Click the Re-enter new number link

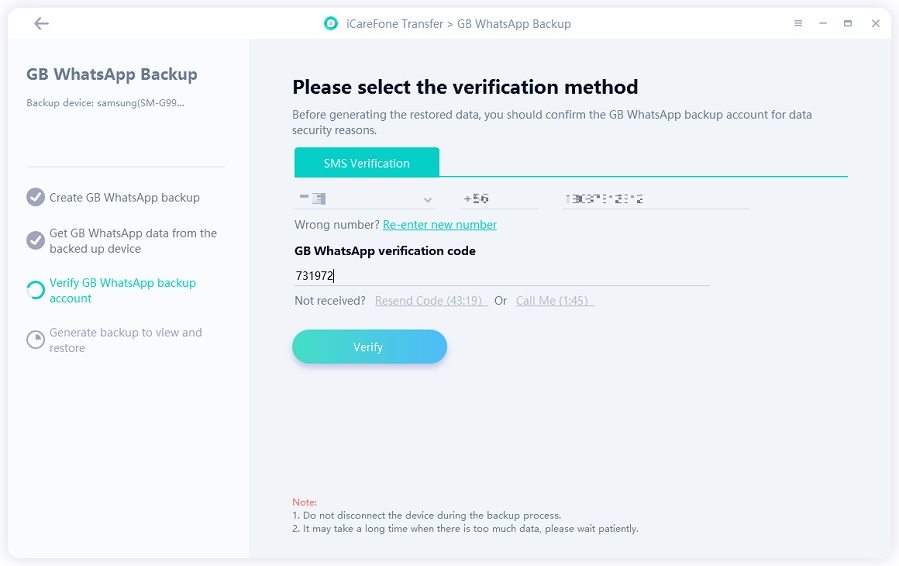(439, 225)
